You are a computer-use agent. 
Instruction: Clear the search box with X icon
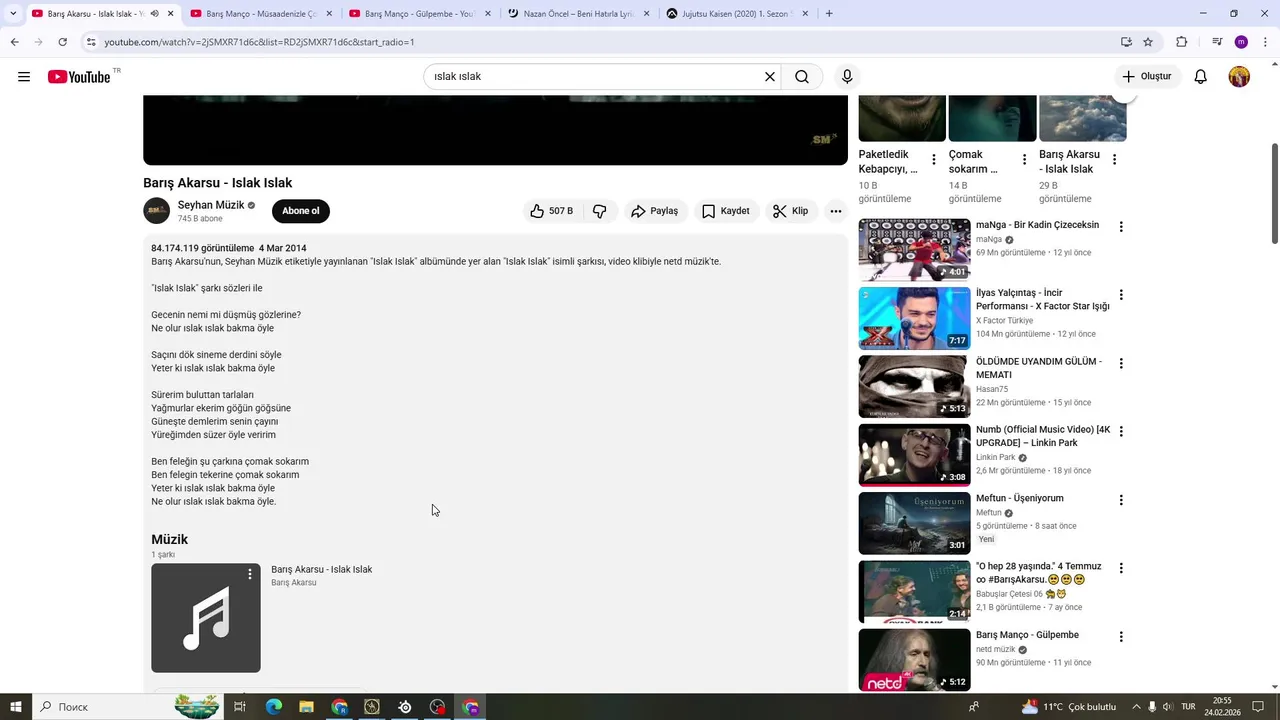(770, 77)
